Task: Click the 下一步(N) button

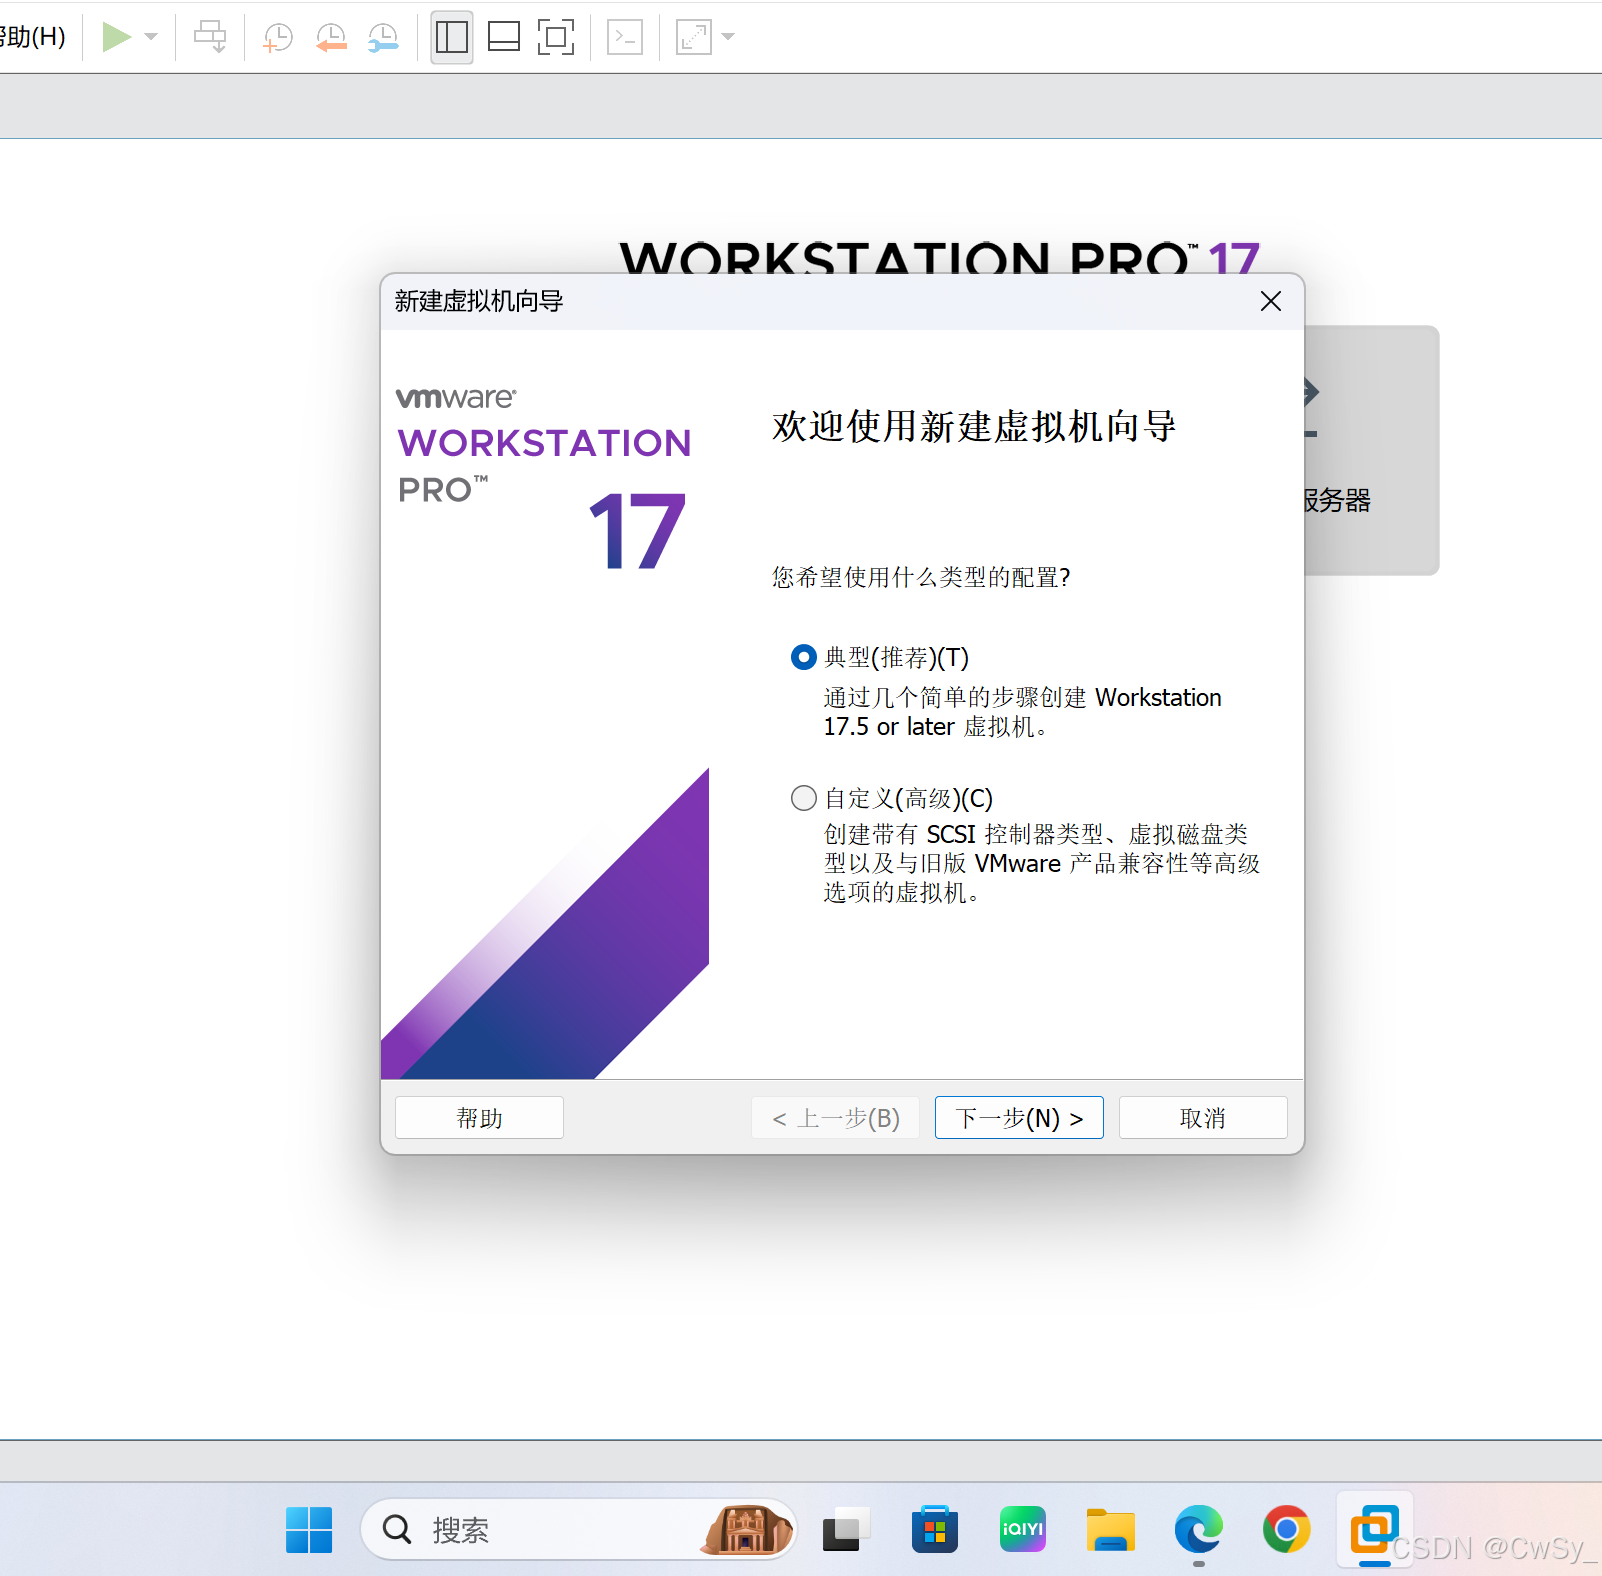Action: click(1019, 1118)
